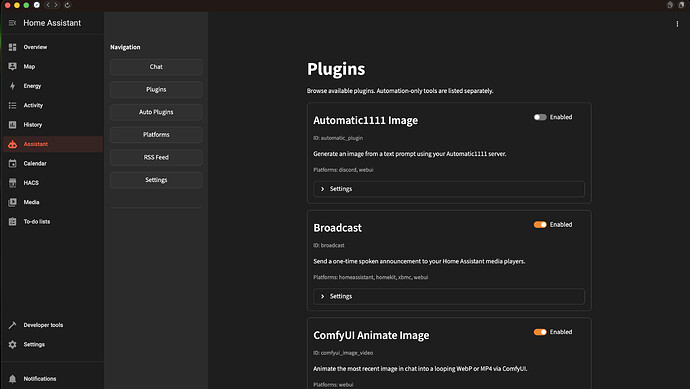Open the RSS Feed navigation button
Screen dimensions: 690x389
click(x=156, y=157)
